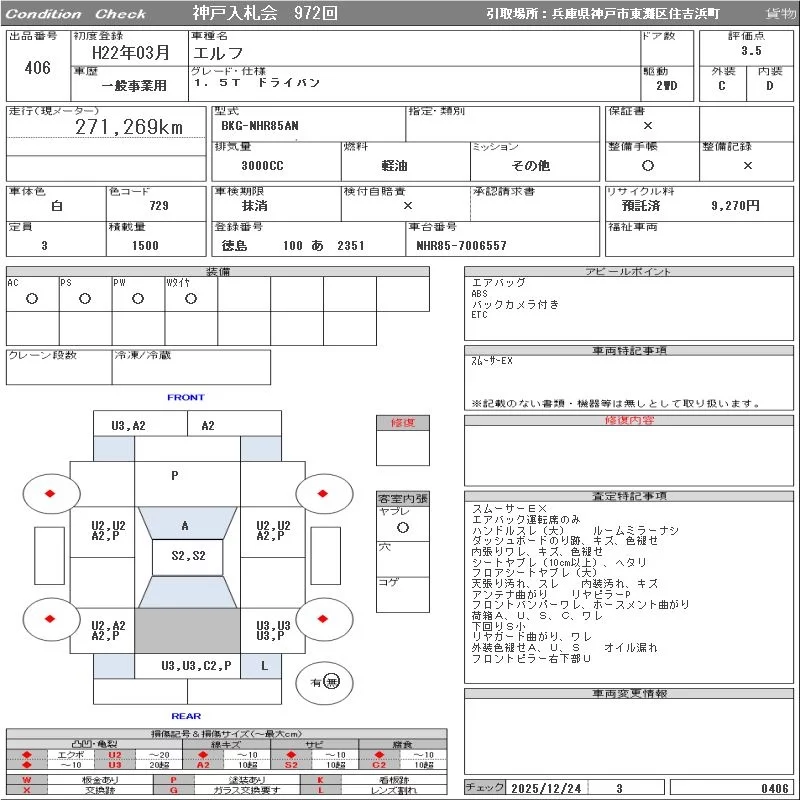
Task: Click the vehicle history 一般事業用
Action: tap(134, 86)
